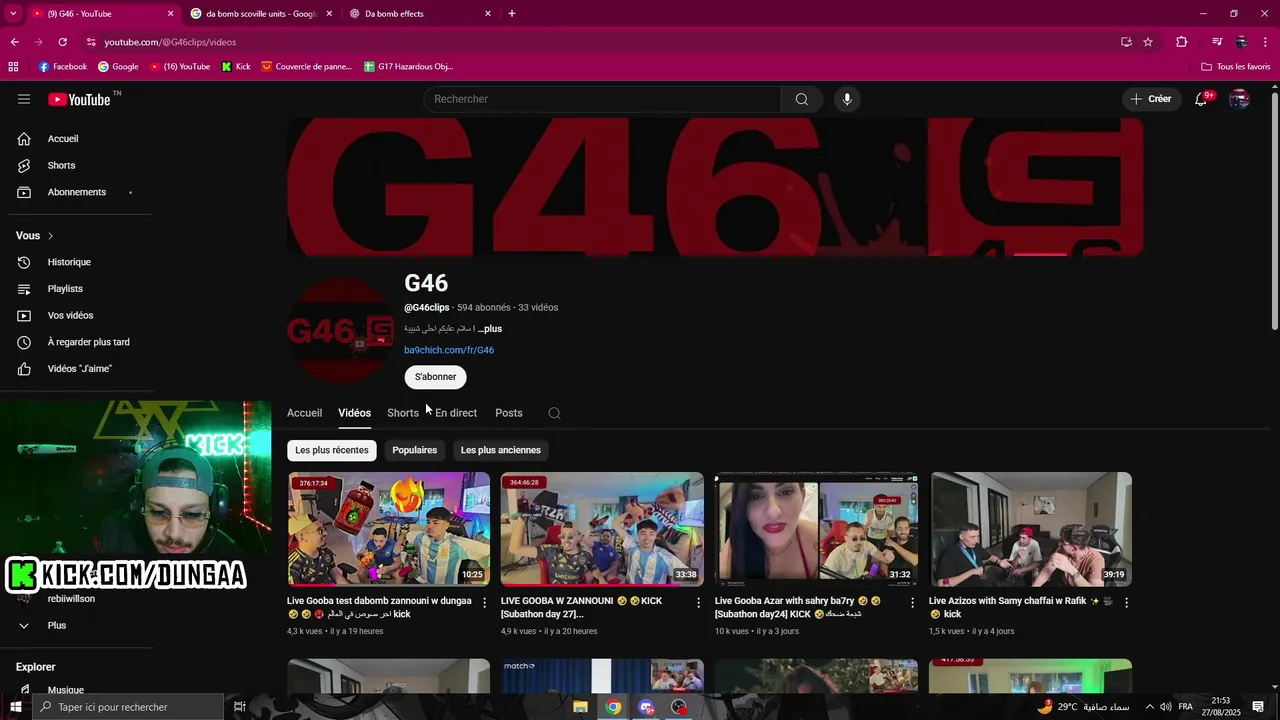The width and height of the screenshot is (1280, 720).
Task: Expand channel description ...plus
Action: [490, 329]
